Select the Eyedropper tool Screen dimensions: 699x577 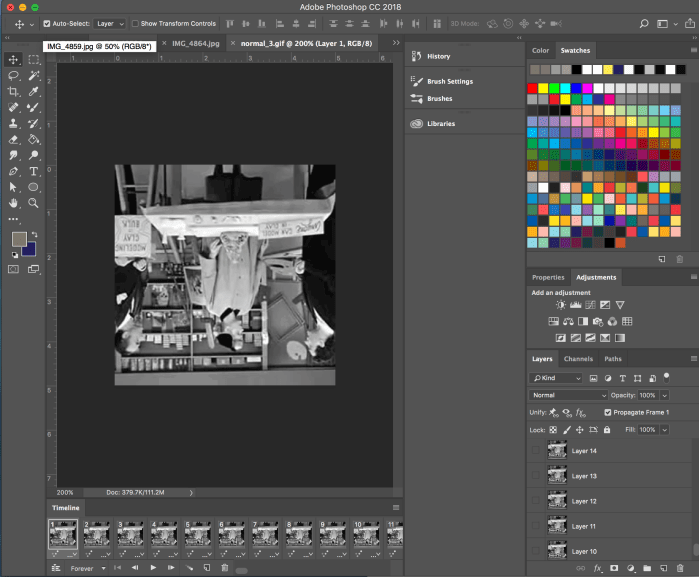33,91
